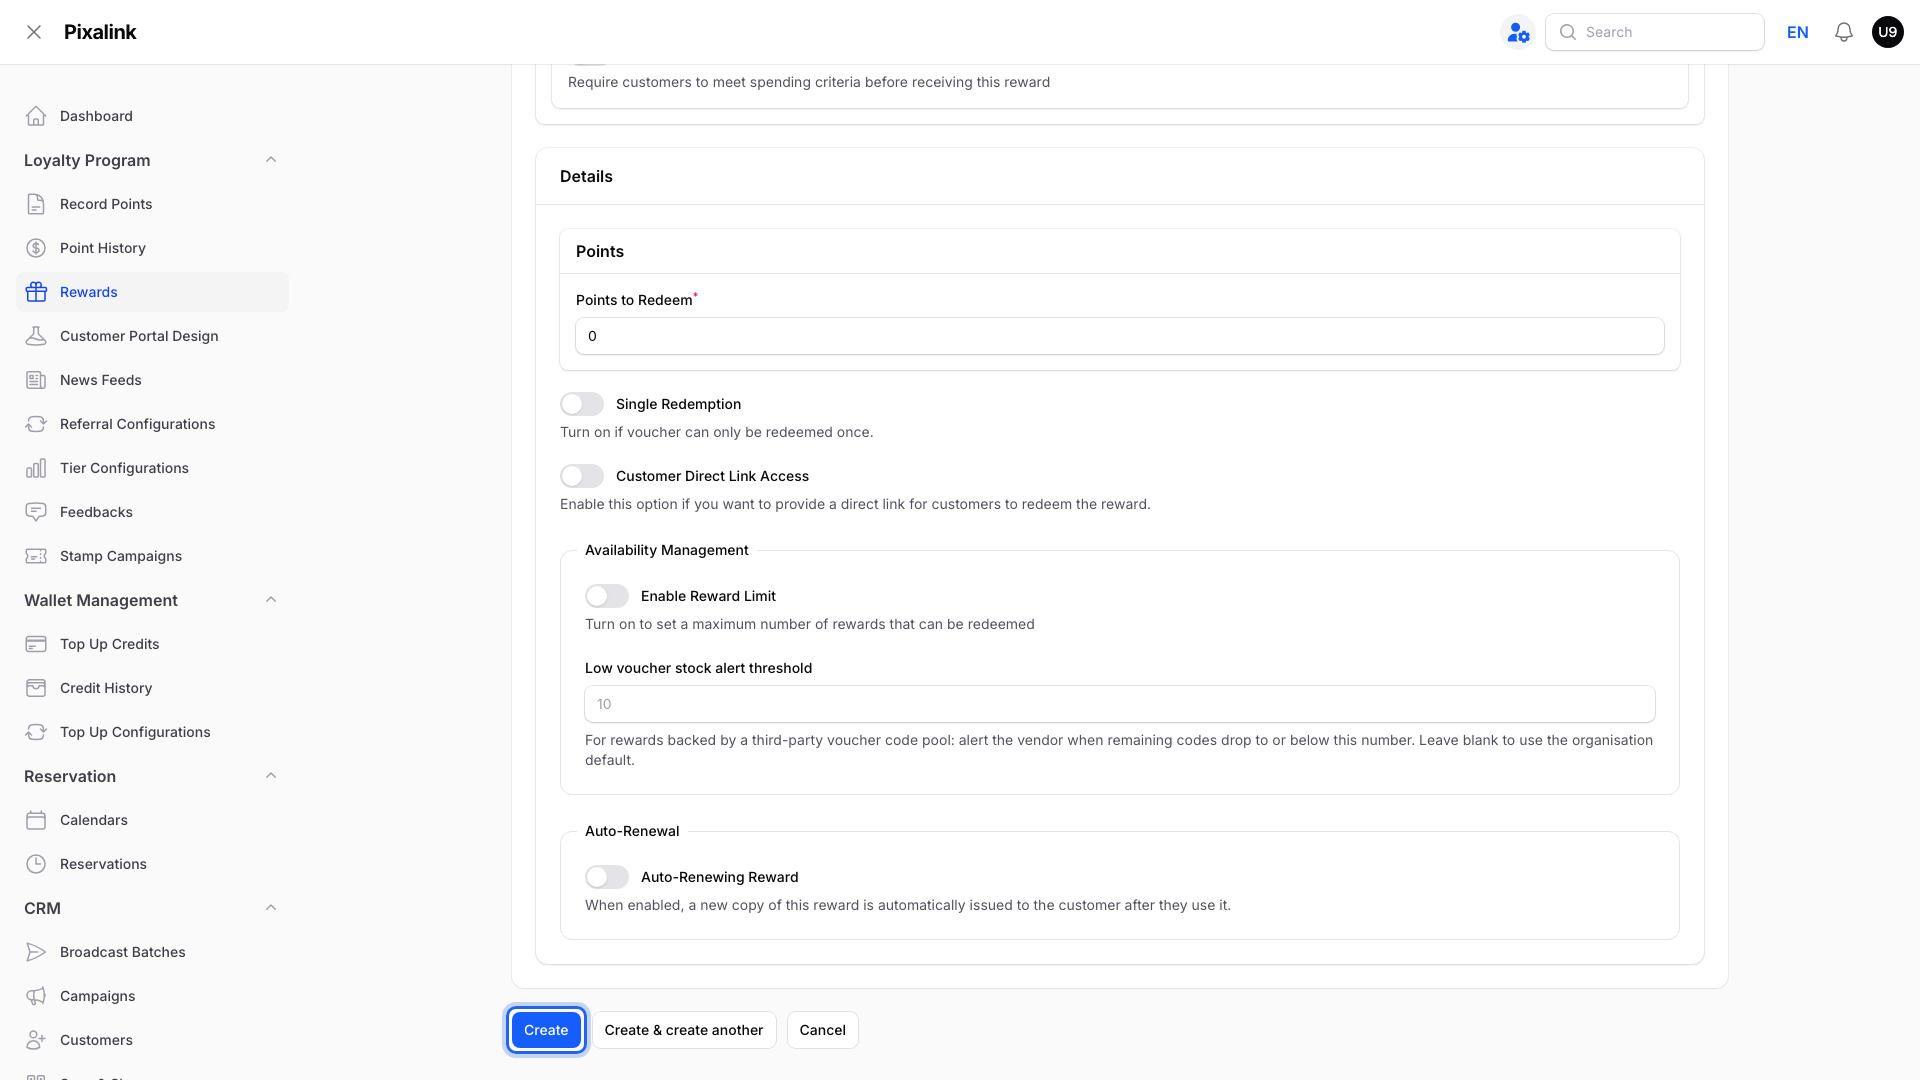Go to Top Up Configurations
The image size is (1920, 1080).
[152, 732]
